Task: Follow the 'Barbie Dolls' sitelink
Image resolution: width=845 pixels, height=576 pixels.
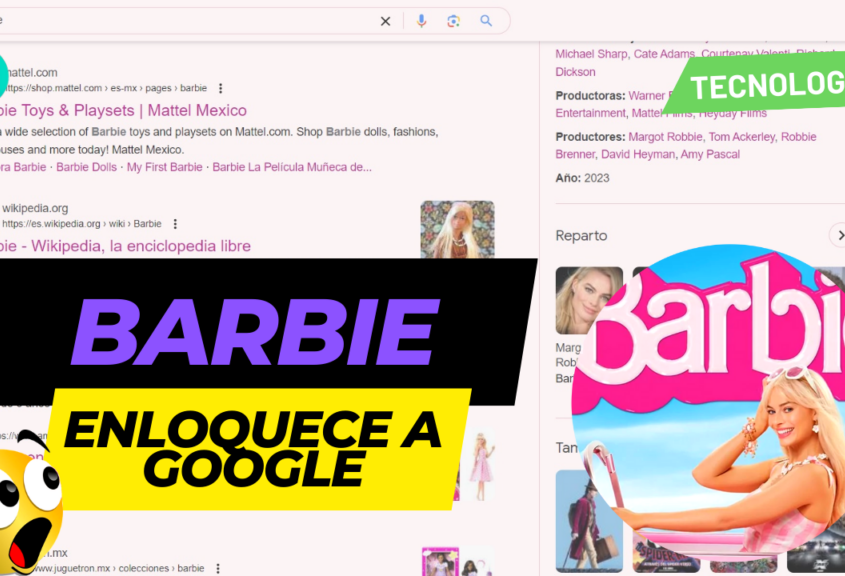Action: pos(86,167)
